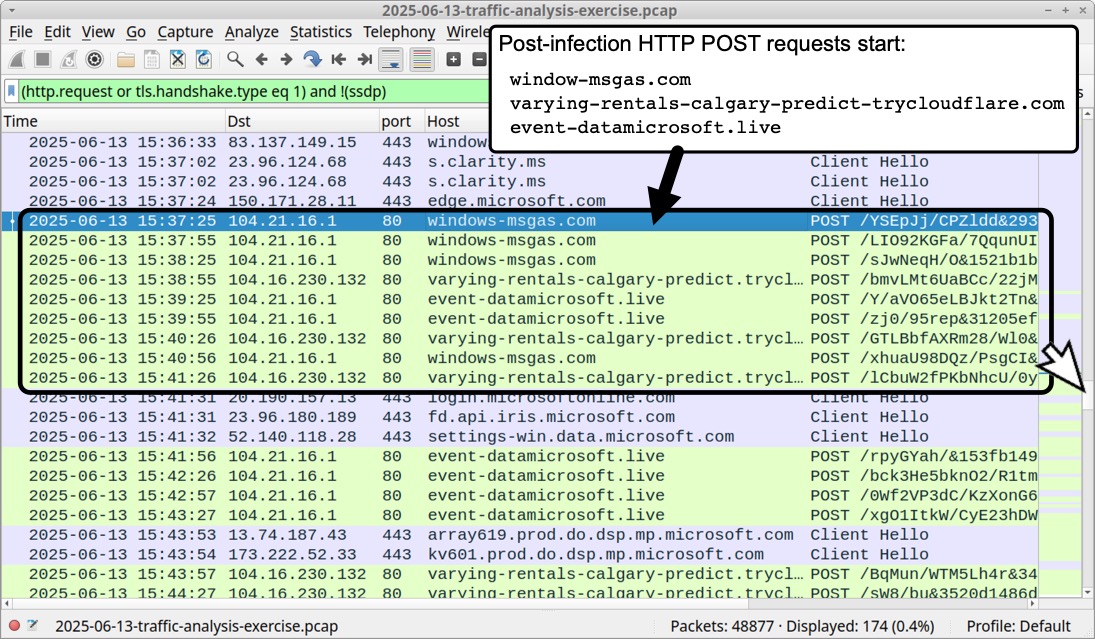Click the display filter bookmark icon
The height and width of the screenshot is (639, 1095).
(x=11, y=91)
